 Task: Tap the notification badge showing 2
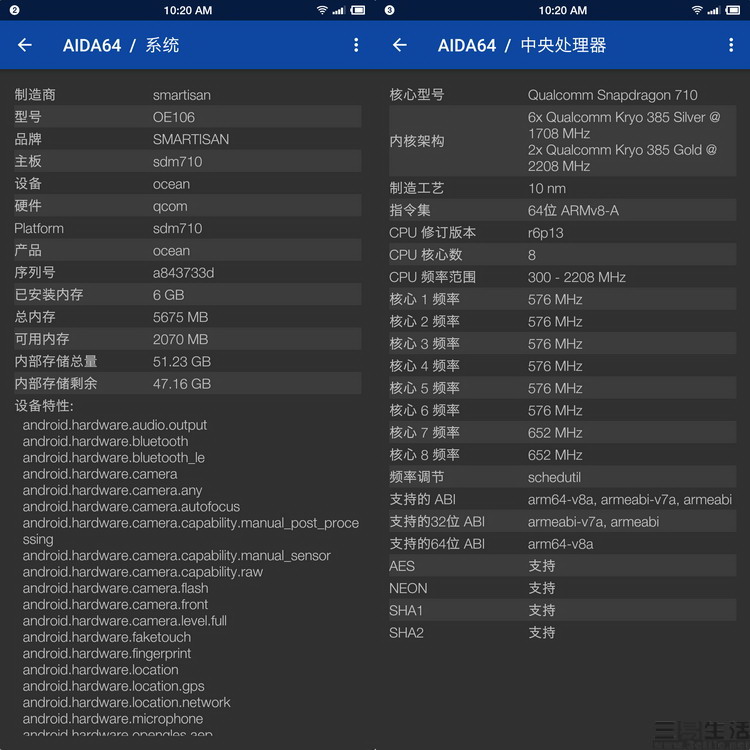point(14,10)
